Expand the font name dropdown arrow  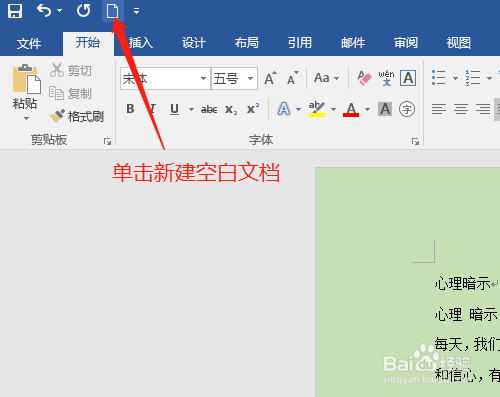pyautogui.click(x=203, y=79)
